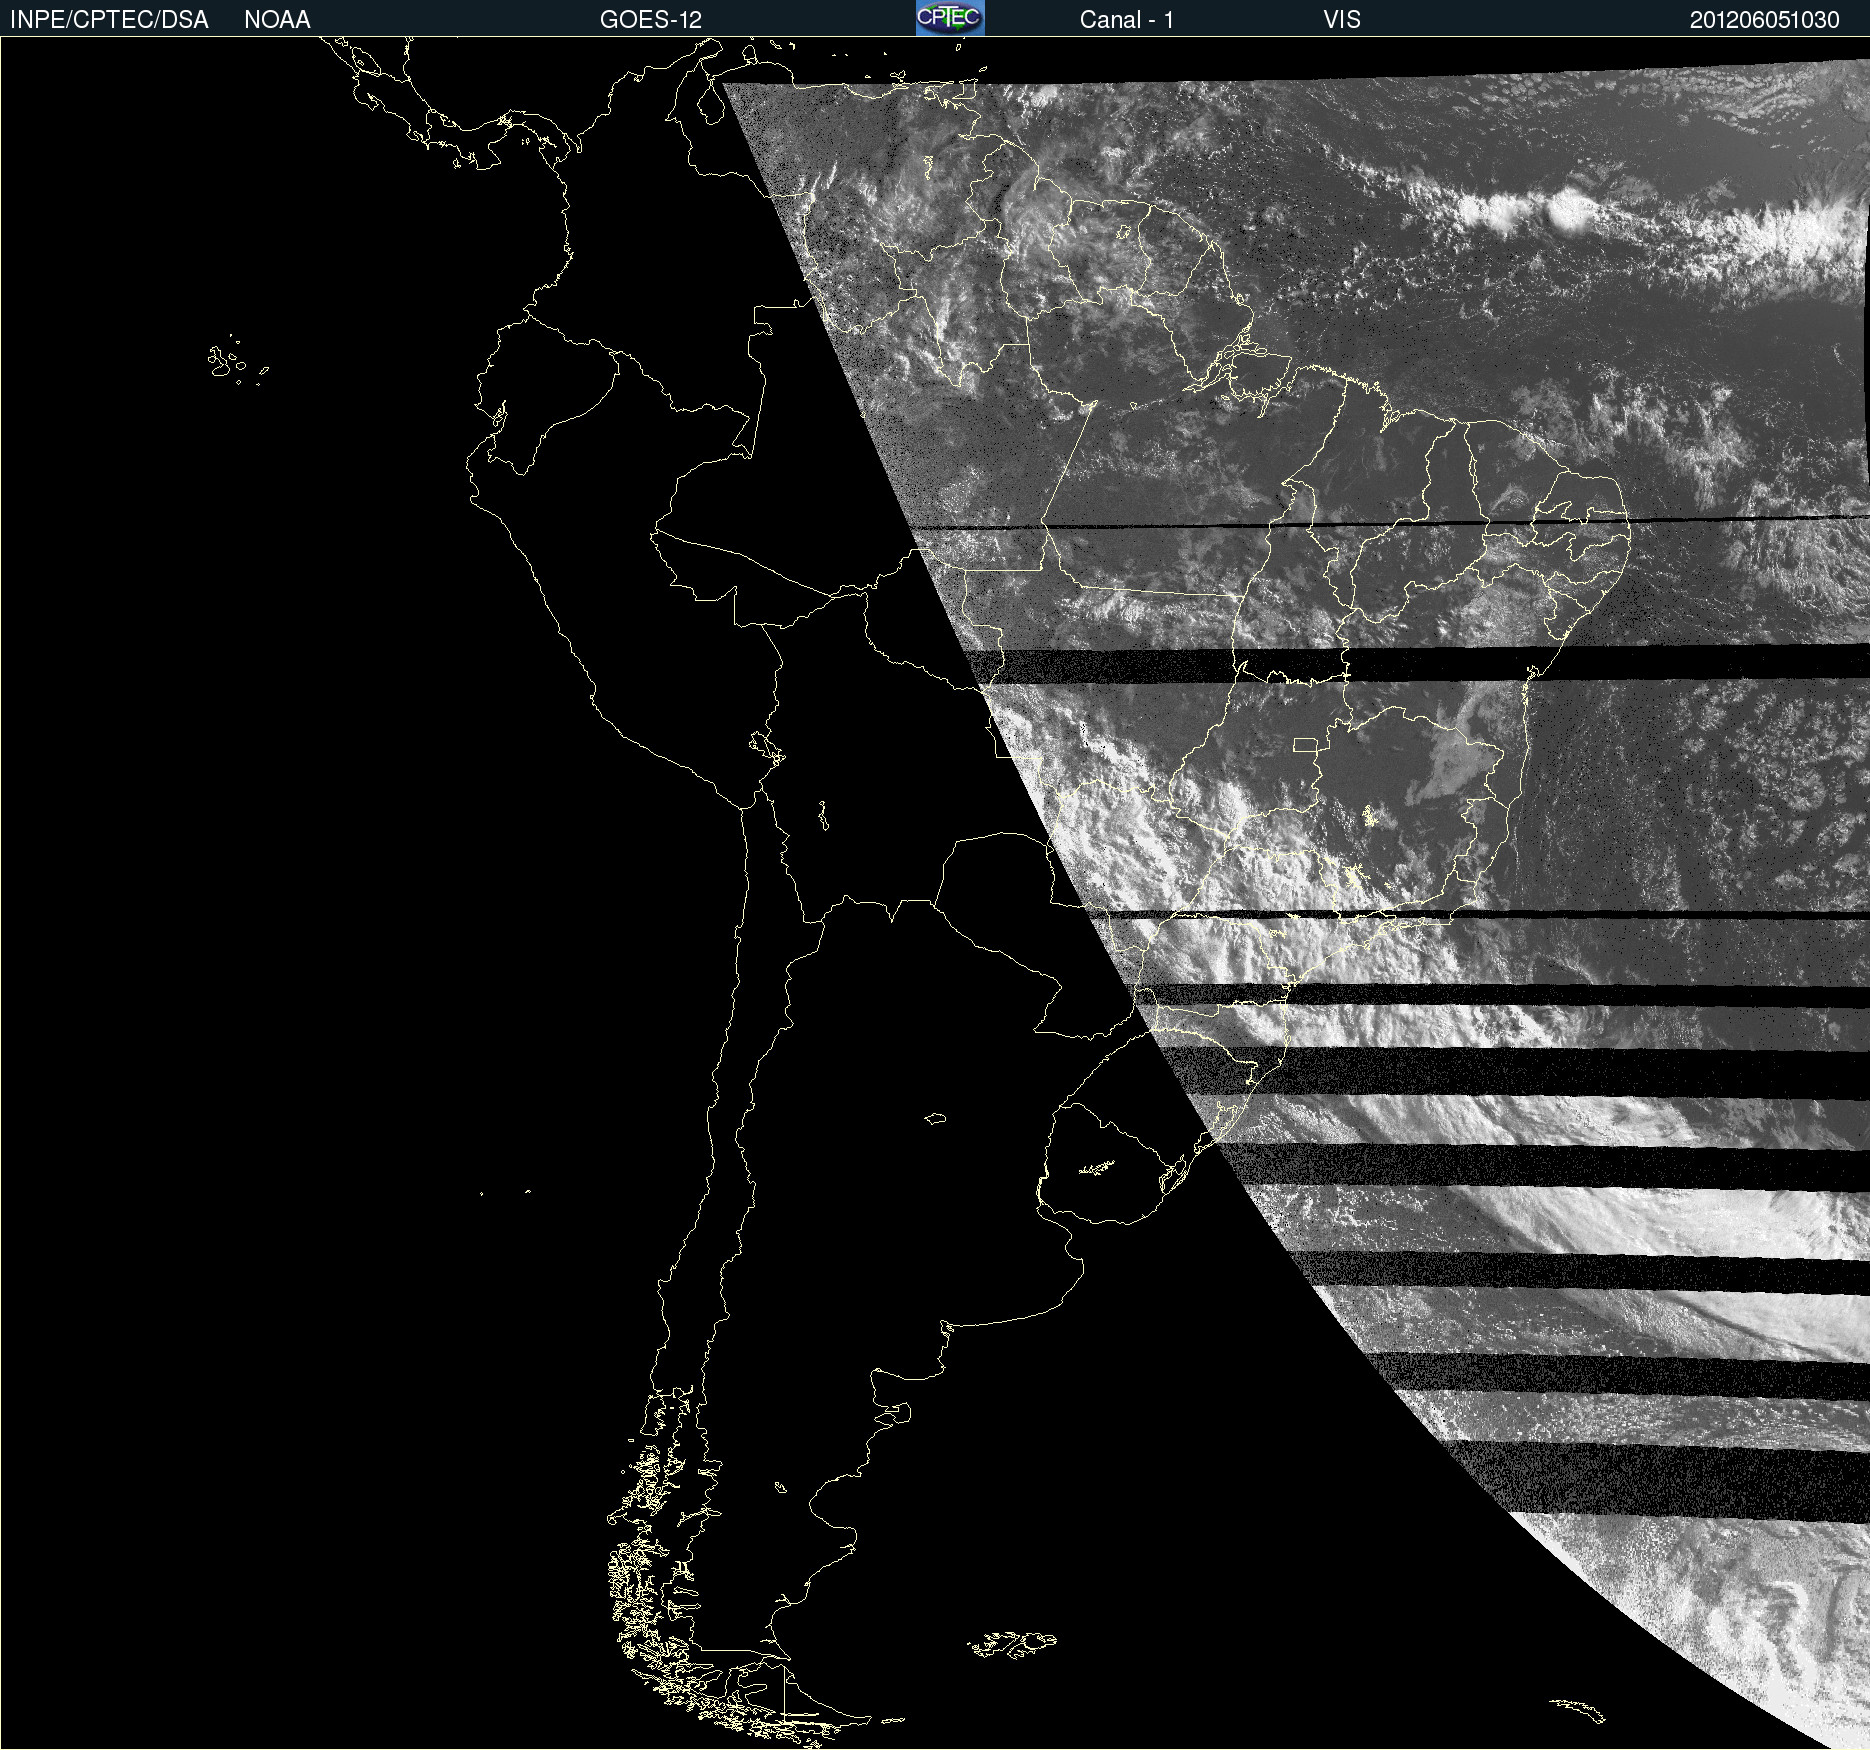Click the CPTEC logo in the header
Screen dimensions: 1870x1750
(950, 18)
